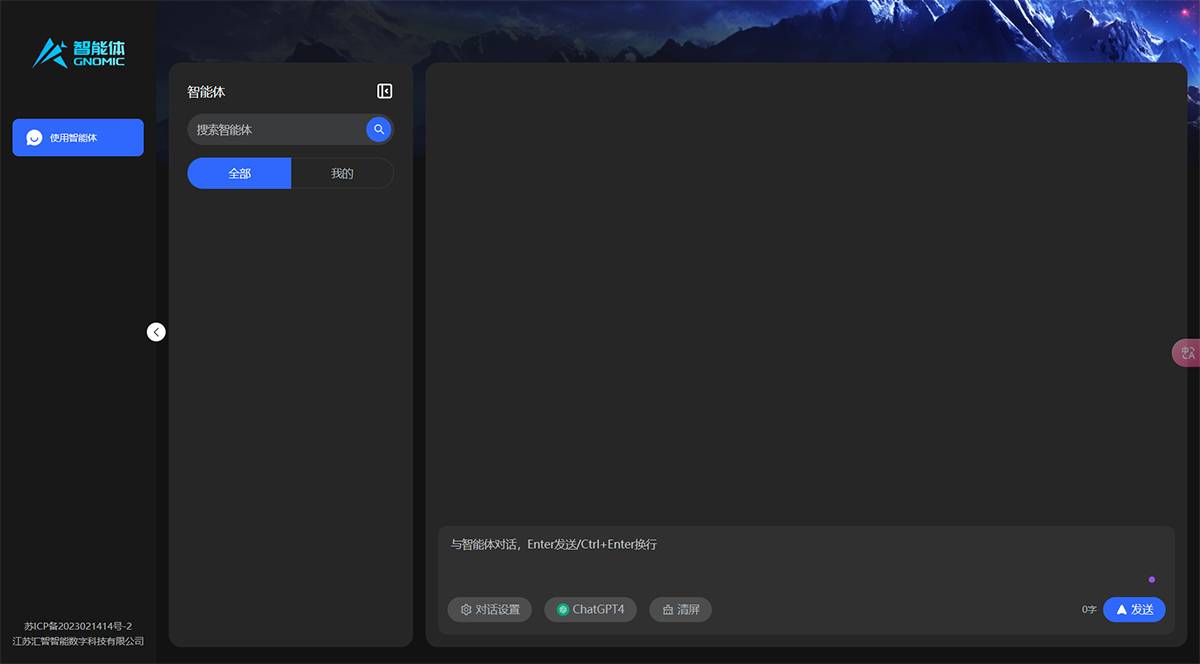
Task: Click the 江苏汇智智能数字科技有限公司 company text
Action: coord(78,641)
